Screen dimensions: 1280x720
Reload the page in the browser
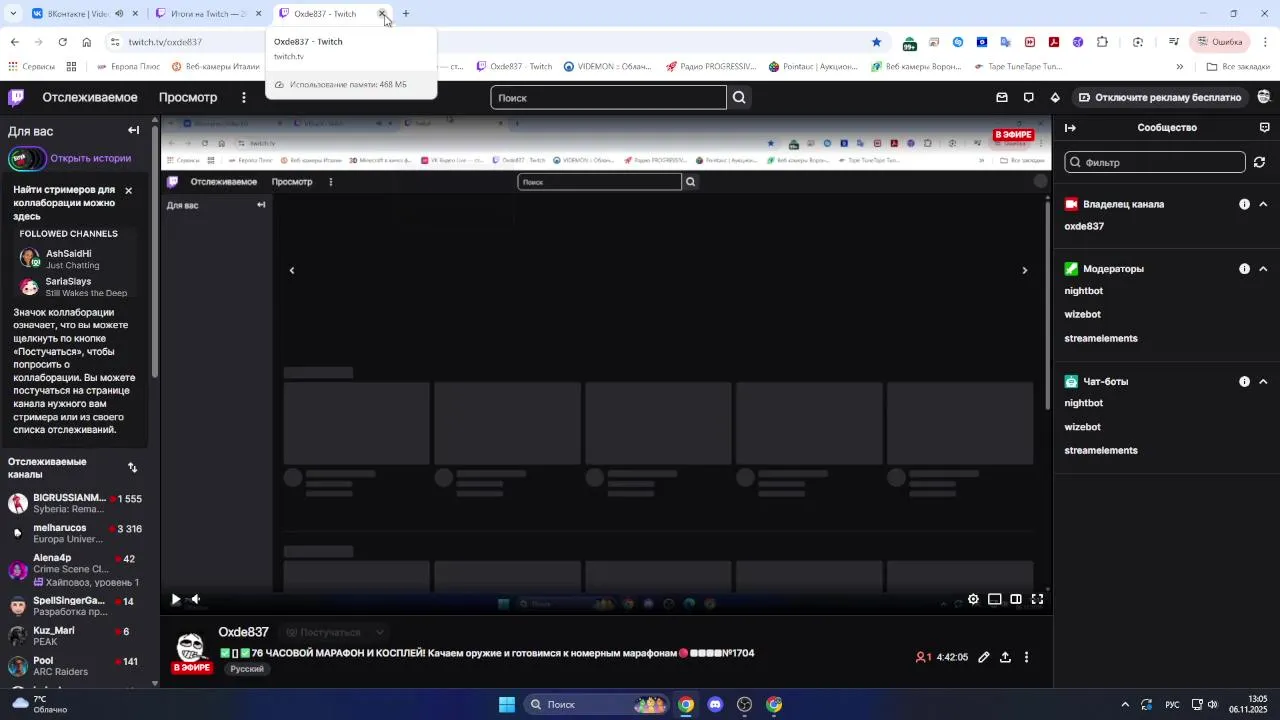click(x=62, y=42)
